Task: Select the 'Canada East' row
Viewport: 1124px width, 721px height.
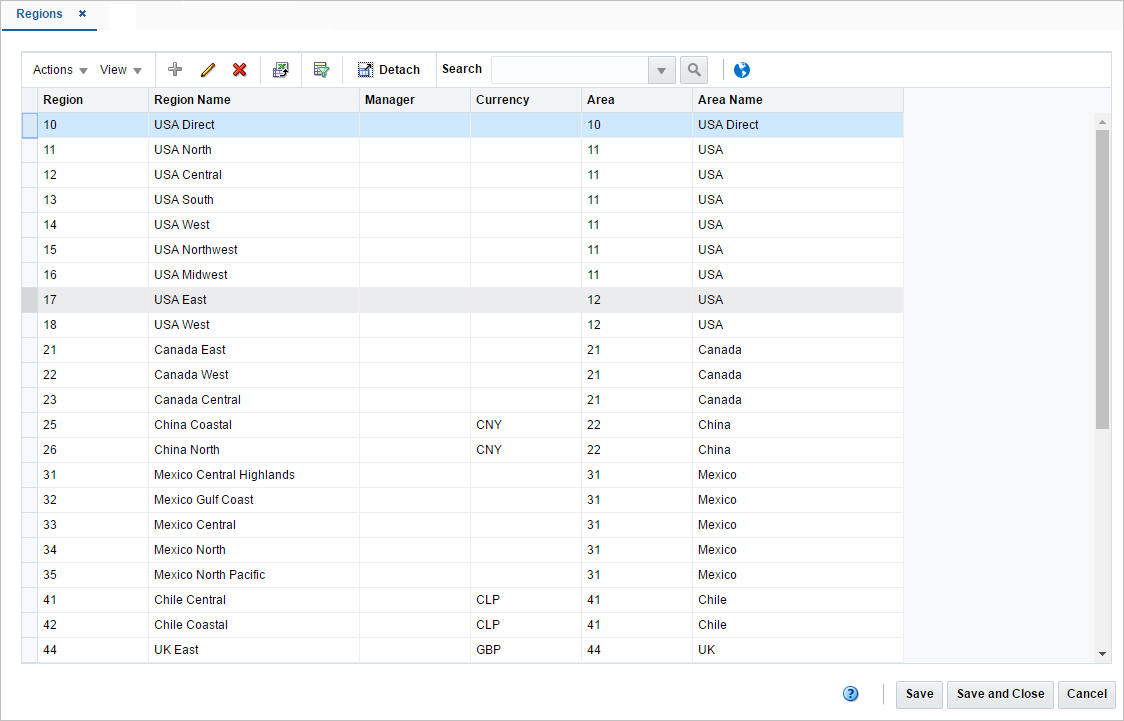Action: click(462, 350)
